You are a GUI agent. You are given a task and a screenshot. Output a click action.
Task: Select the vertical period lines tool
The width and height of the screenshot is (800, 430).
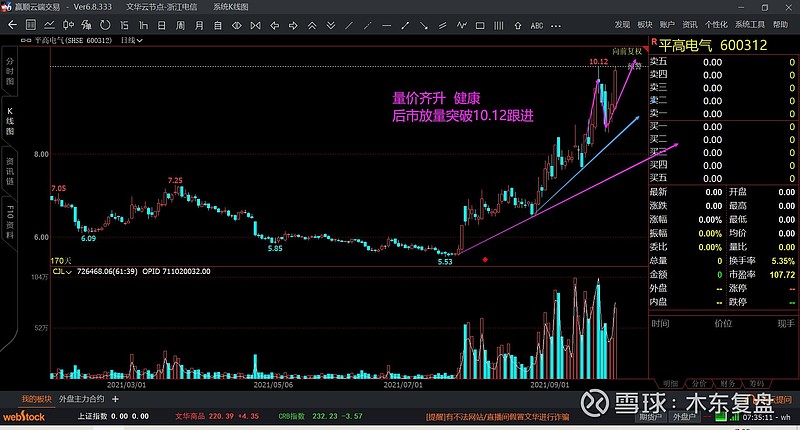[x=499, y=25]
